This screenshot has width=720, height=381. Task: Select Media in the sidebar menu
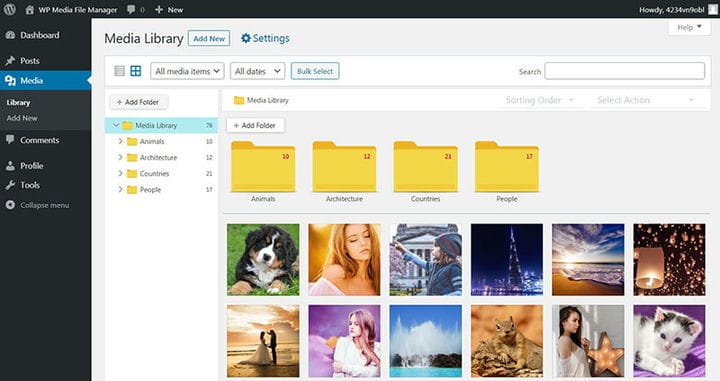45,80
